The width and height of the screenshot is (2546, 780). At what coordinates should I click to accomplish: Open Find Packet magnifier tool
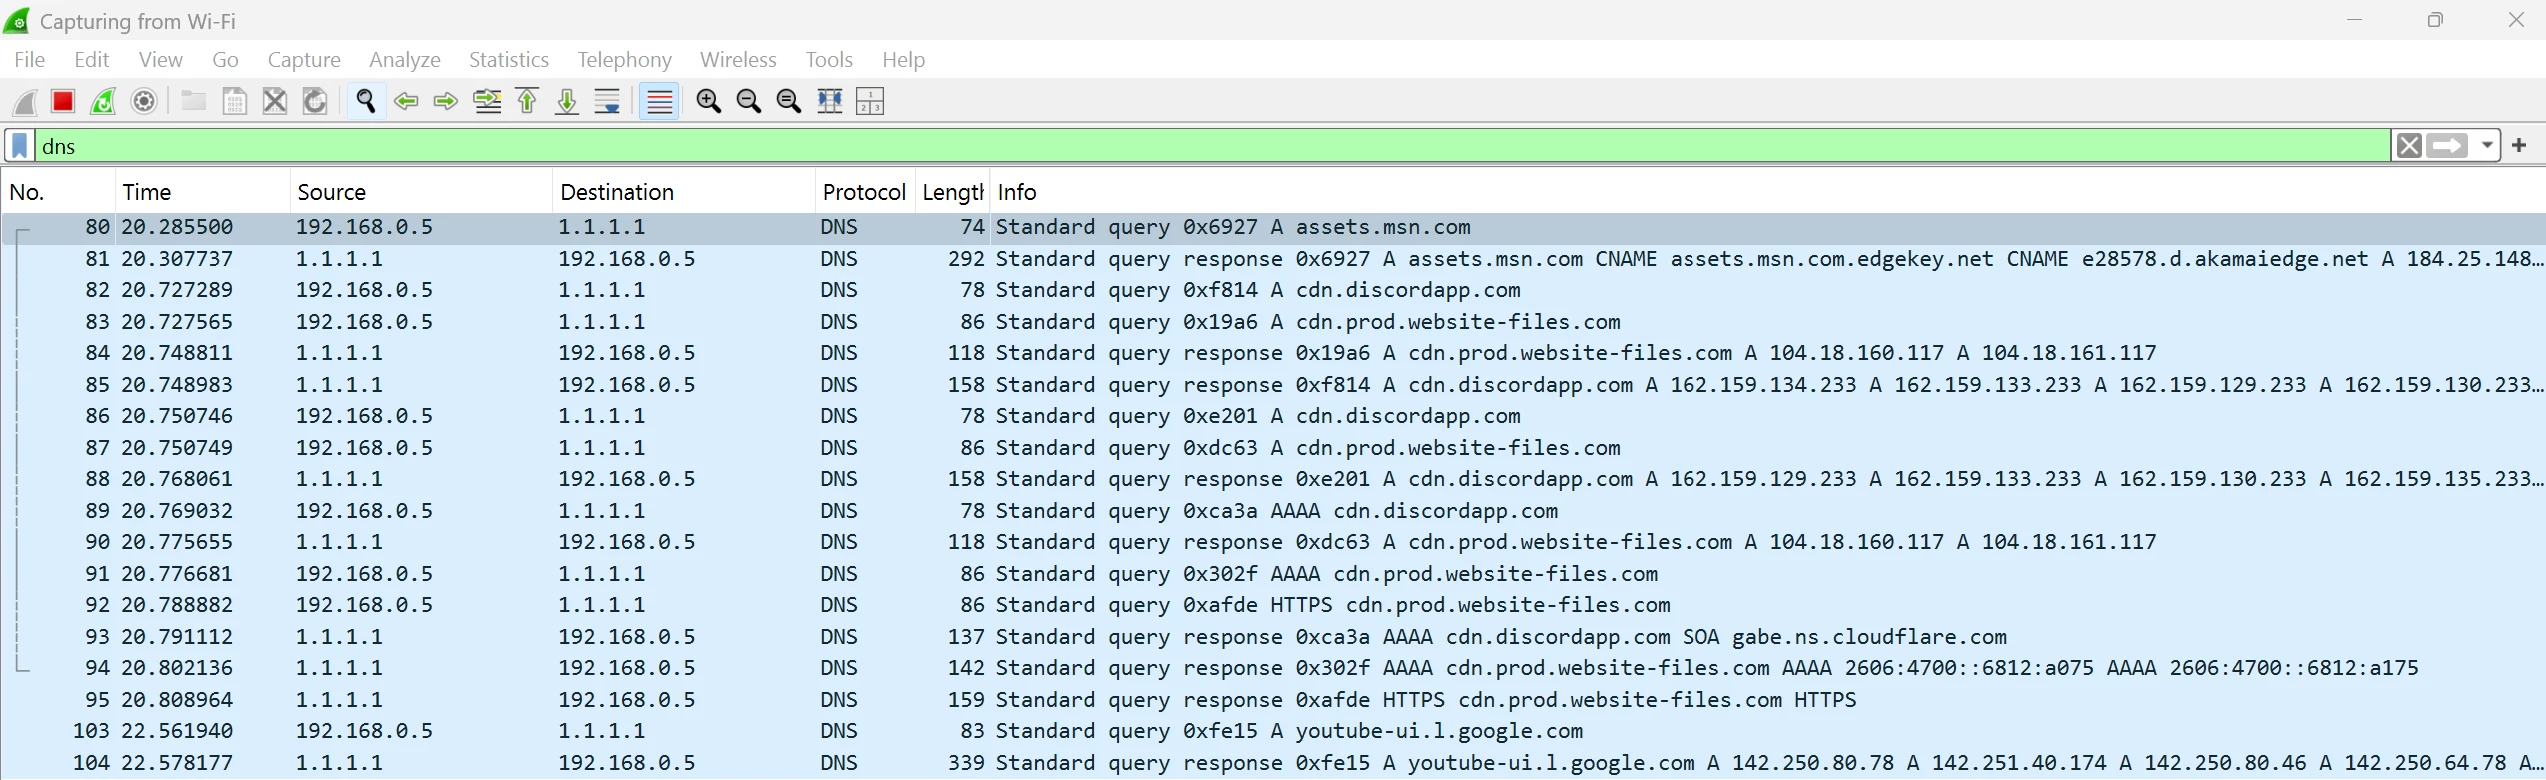[366, 101]
